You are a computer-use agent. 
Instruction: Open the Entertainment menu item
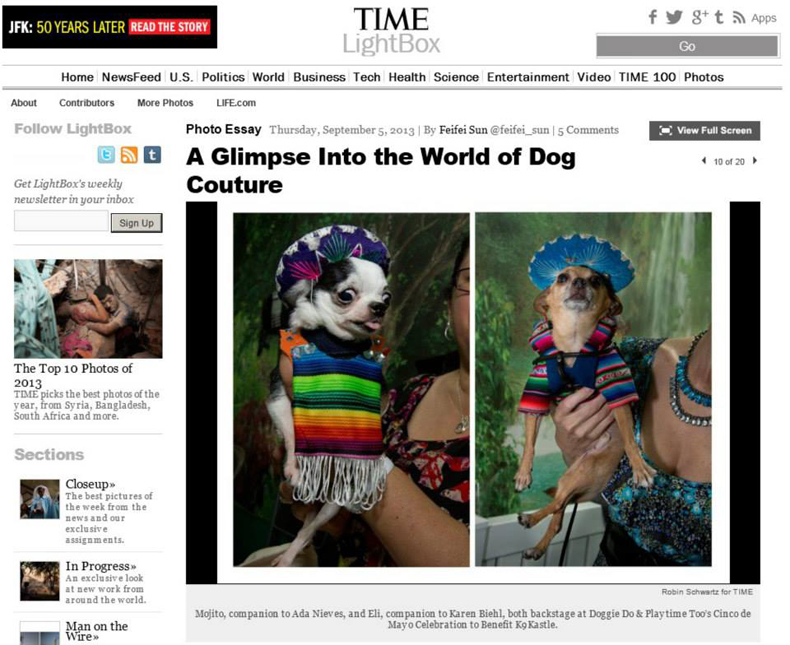point(528,77)
